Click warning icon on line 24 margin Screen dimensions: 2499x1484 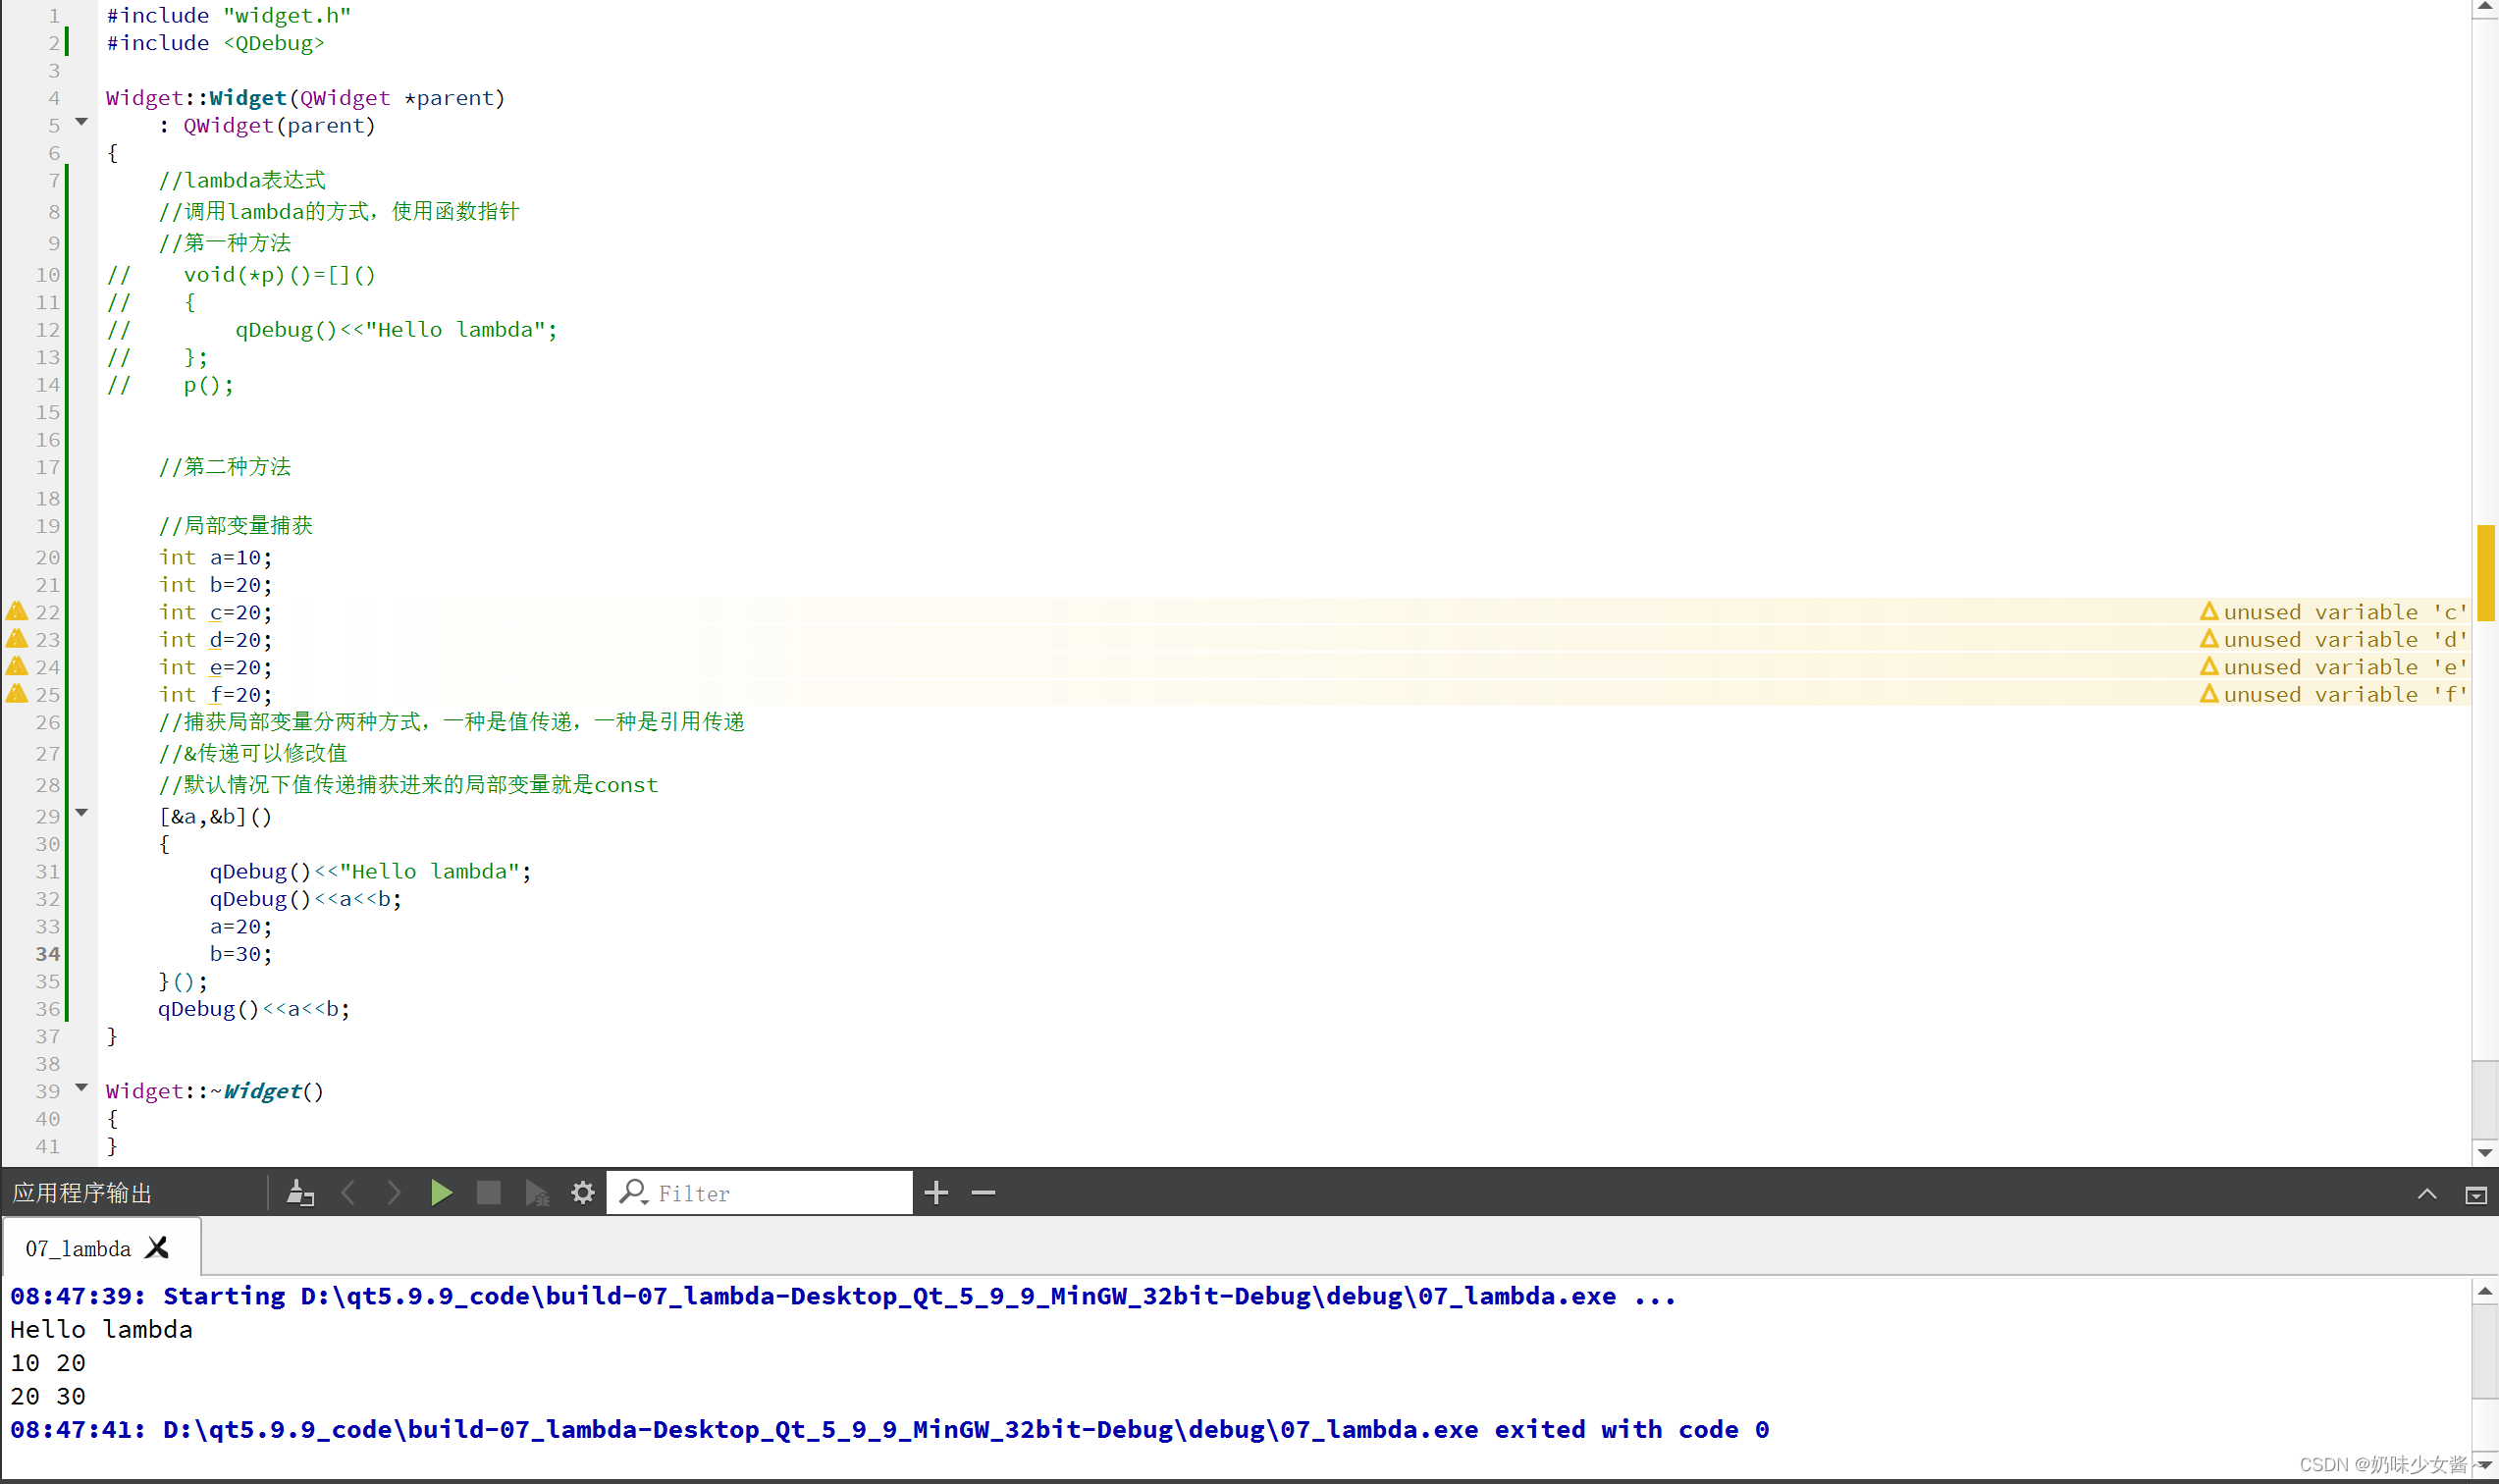17,666
